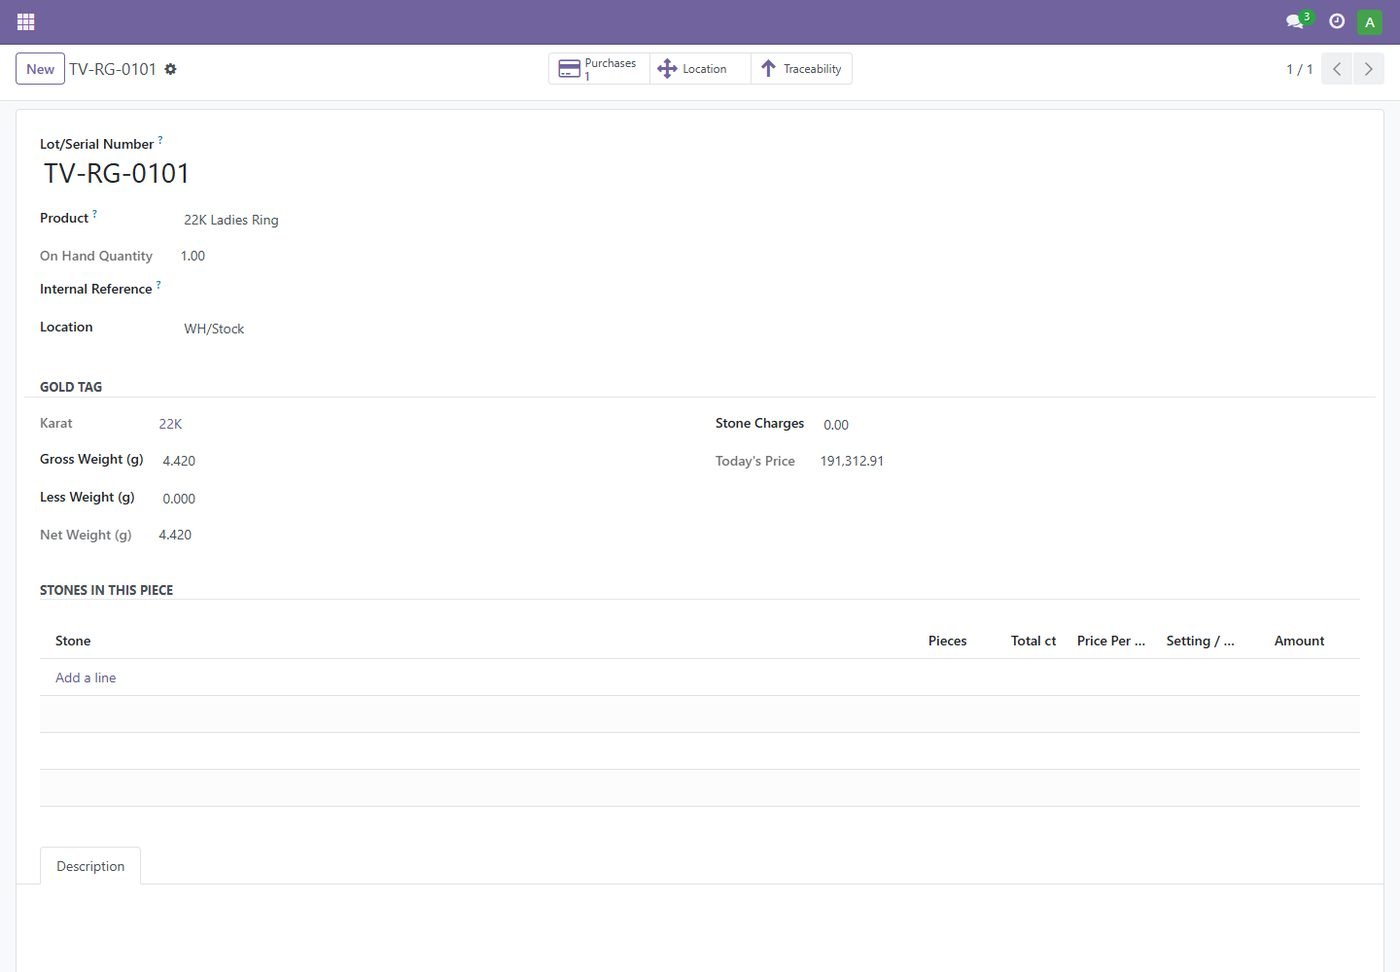Switch to the Description tab
The image size is (1400, 972).
pos(90,866)
